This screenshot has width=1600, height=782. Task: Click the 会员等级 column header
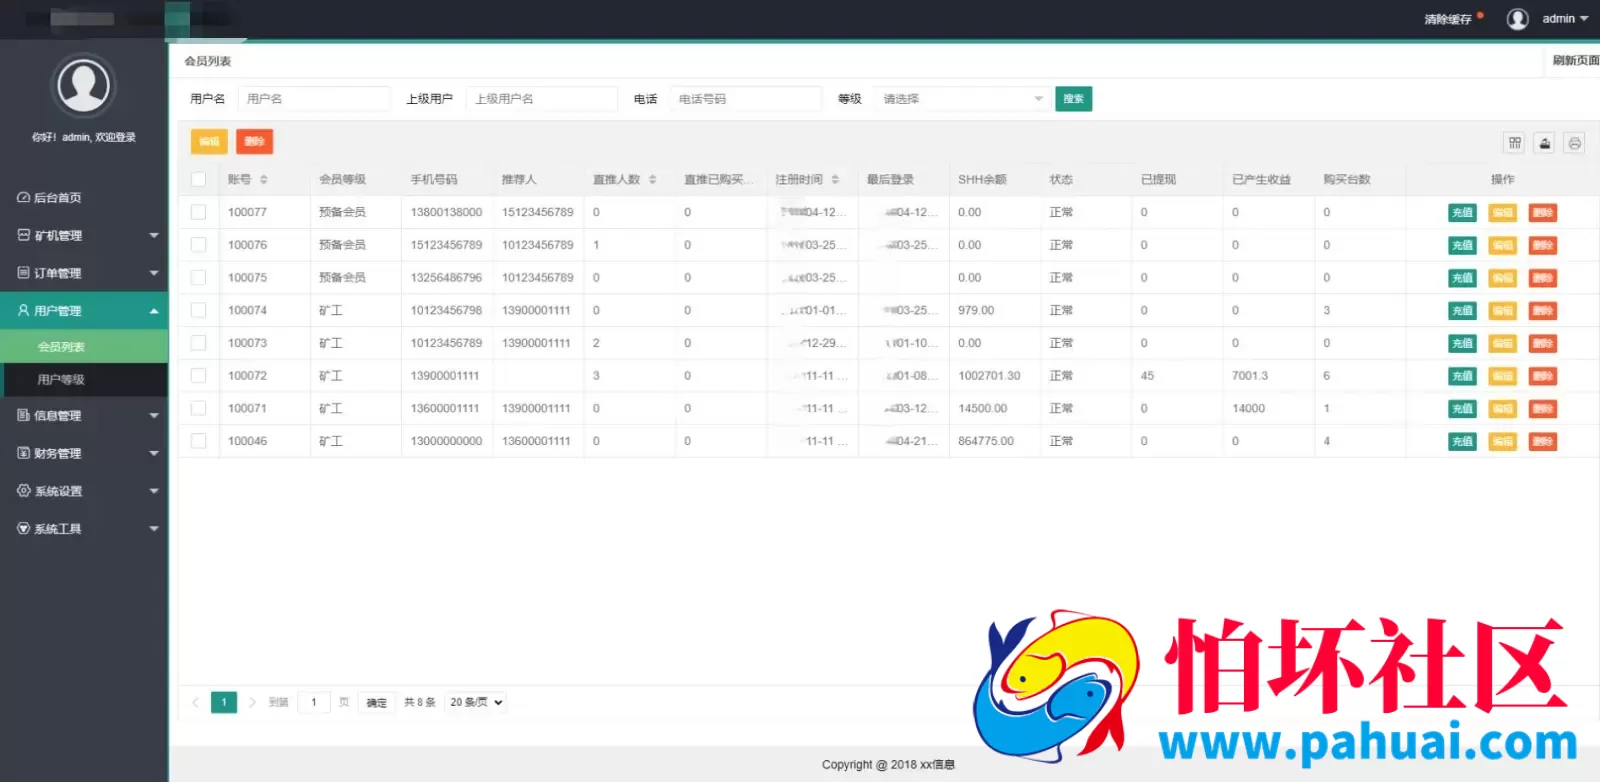[342, 180]
